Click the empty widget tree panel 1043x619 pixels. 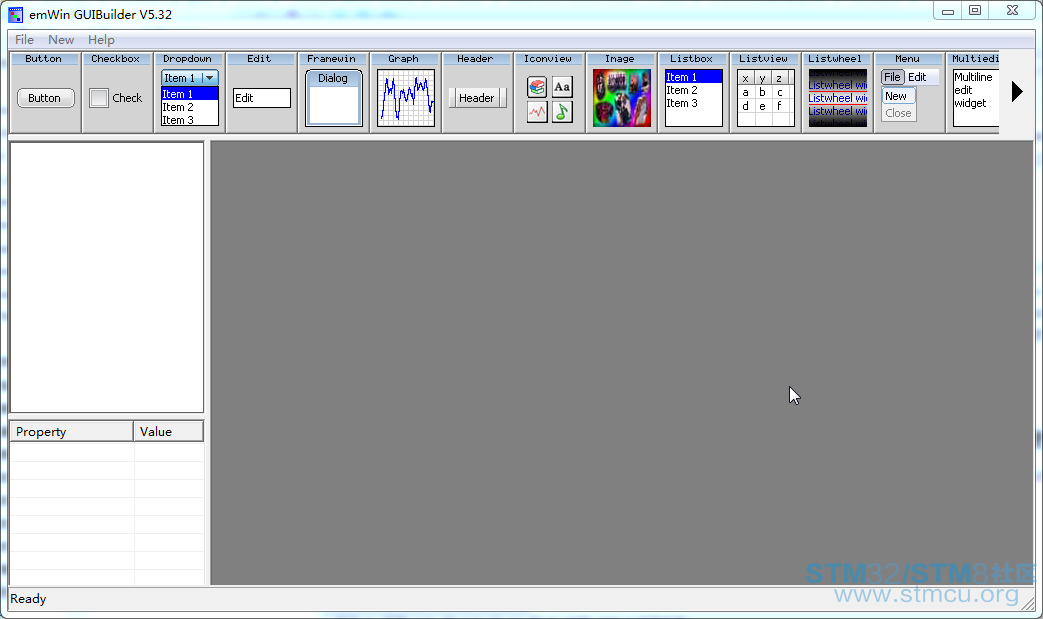106,277
